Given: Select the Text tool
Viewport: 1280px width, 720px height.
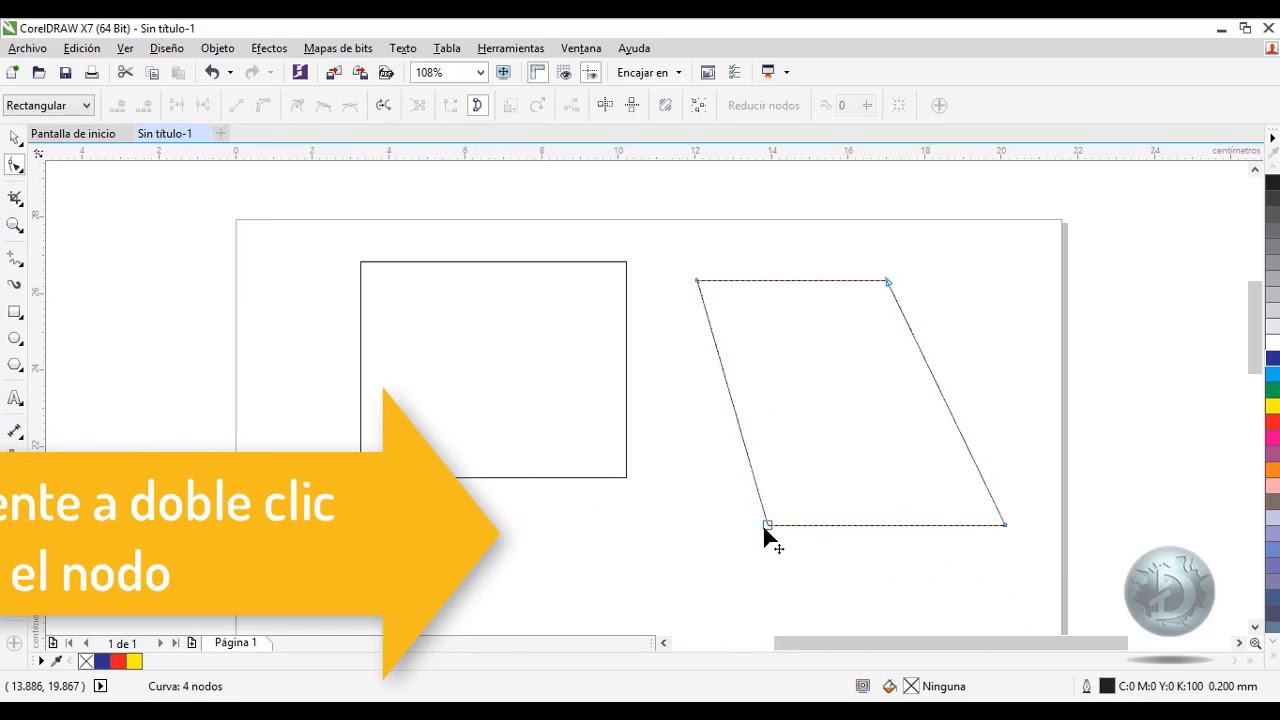Looking at the screenshot, I should coord(15,398).
